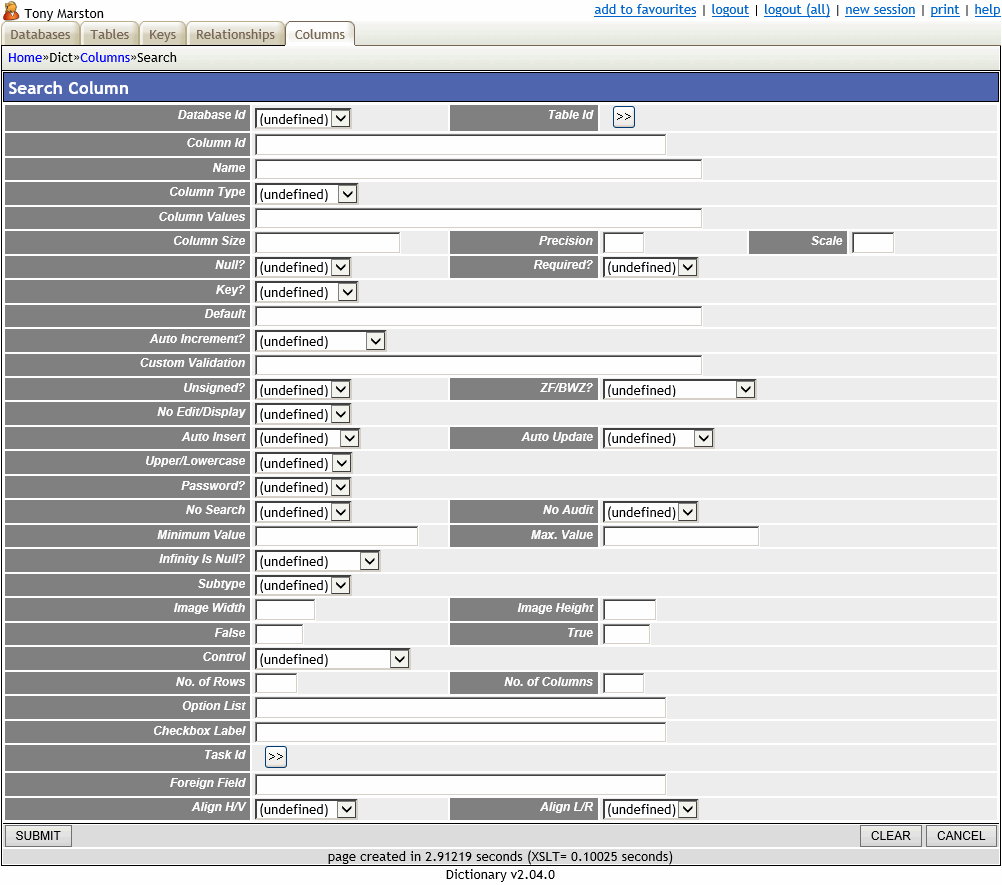Click inside the Name input field
The image size is (1002, 885).
click(478, 168)
